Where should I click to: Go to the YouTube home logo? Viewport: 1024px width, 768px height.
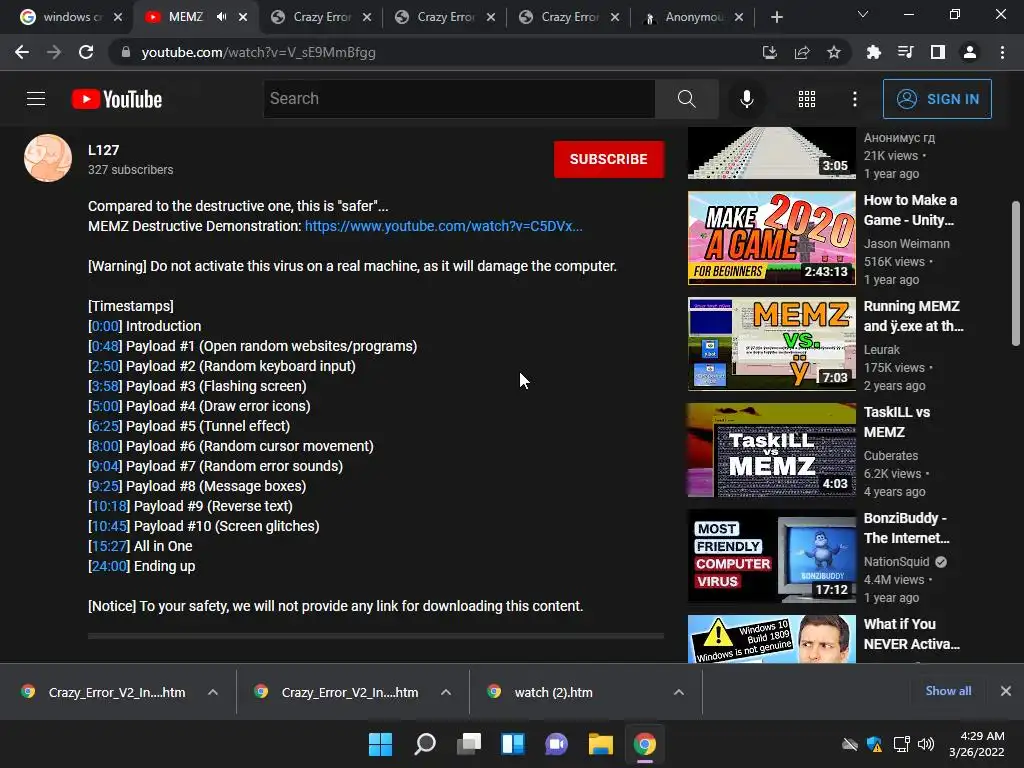pyautogui.click(x=117, y=99)
